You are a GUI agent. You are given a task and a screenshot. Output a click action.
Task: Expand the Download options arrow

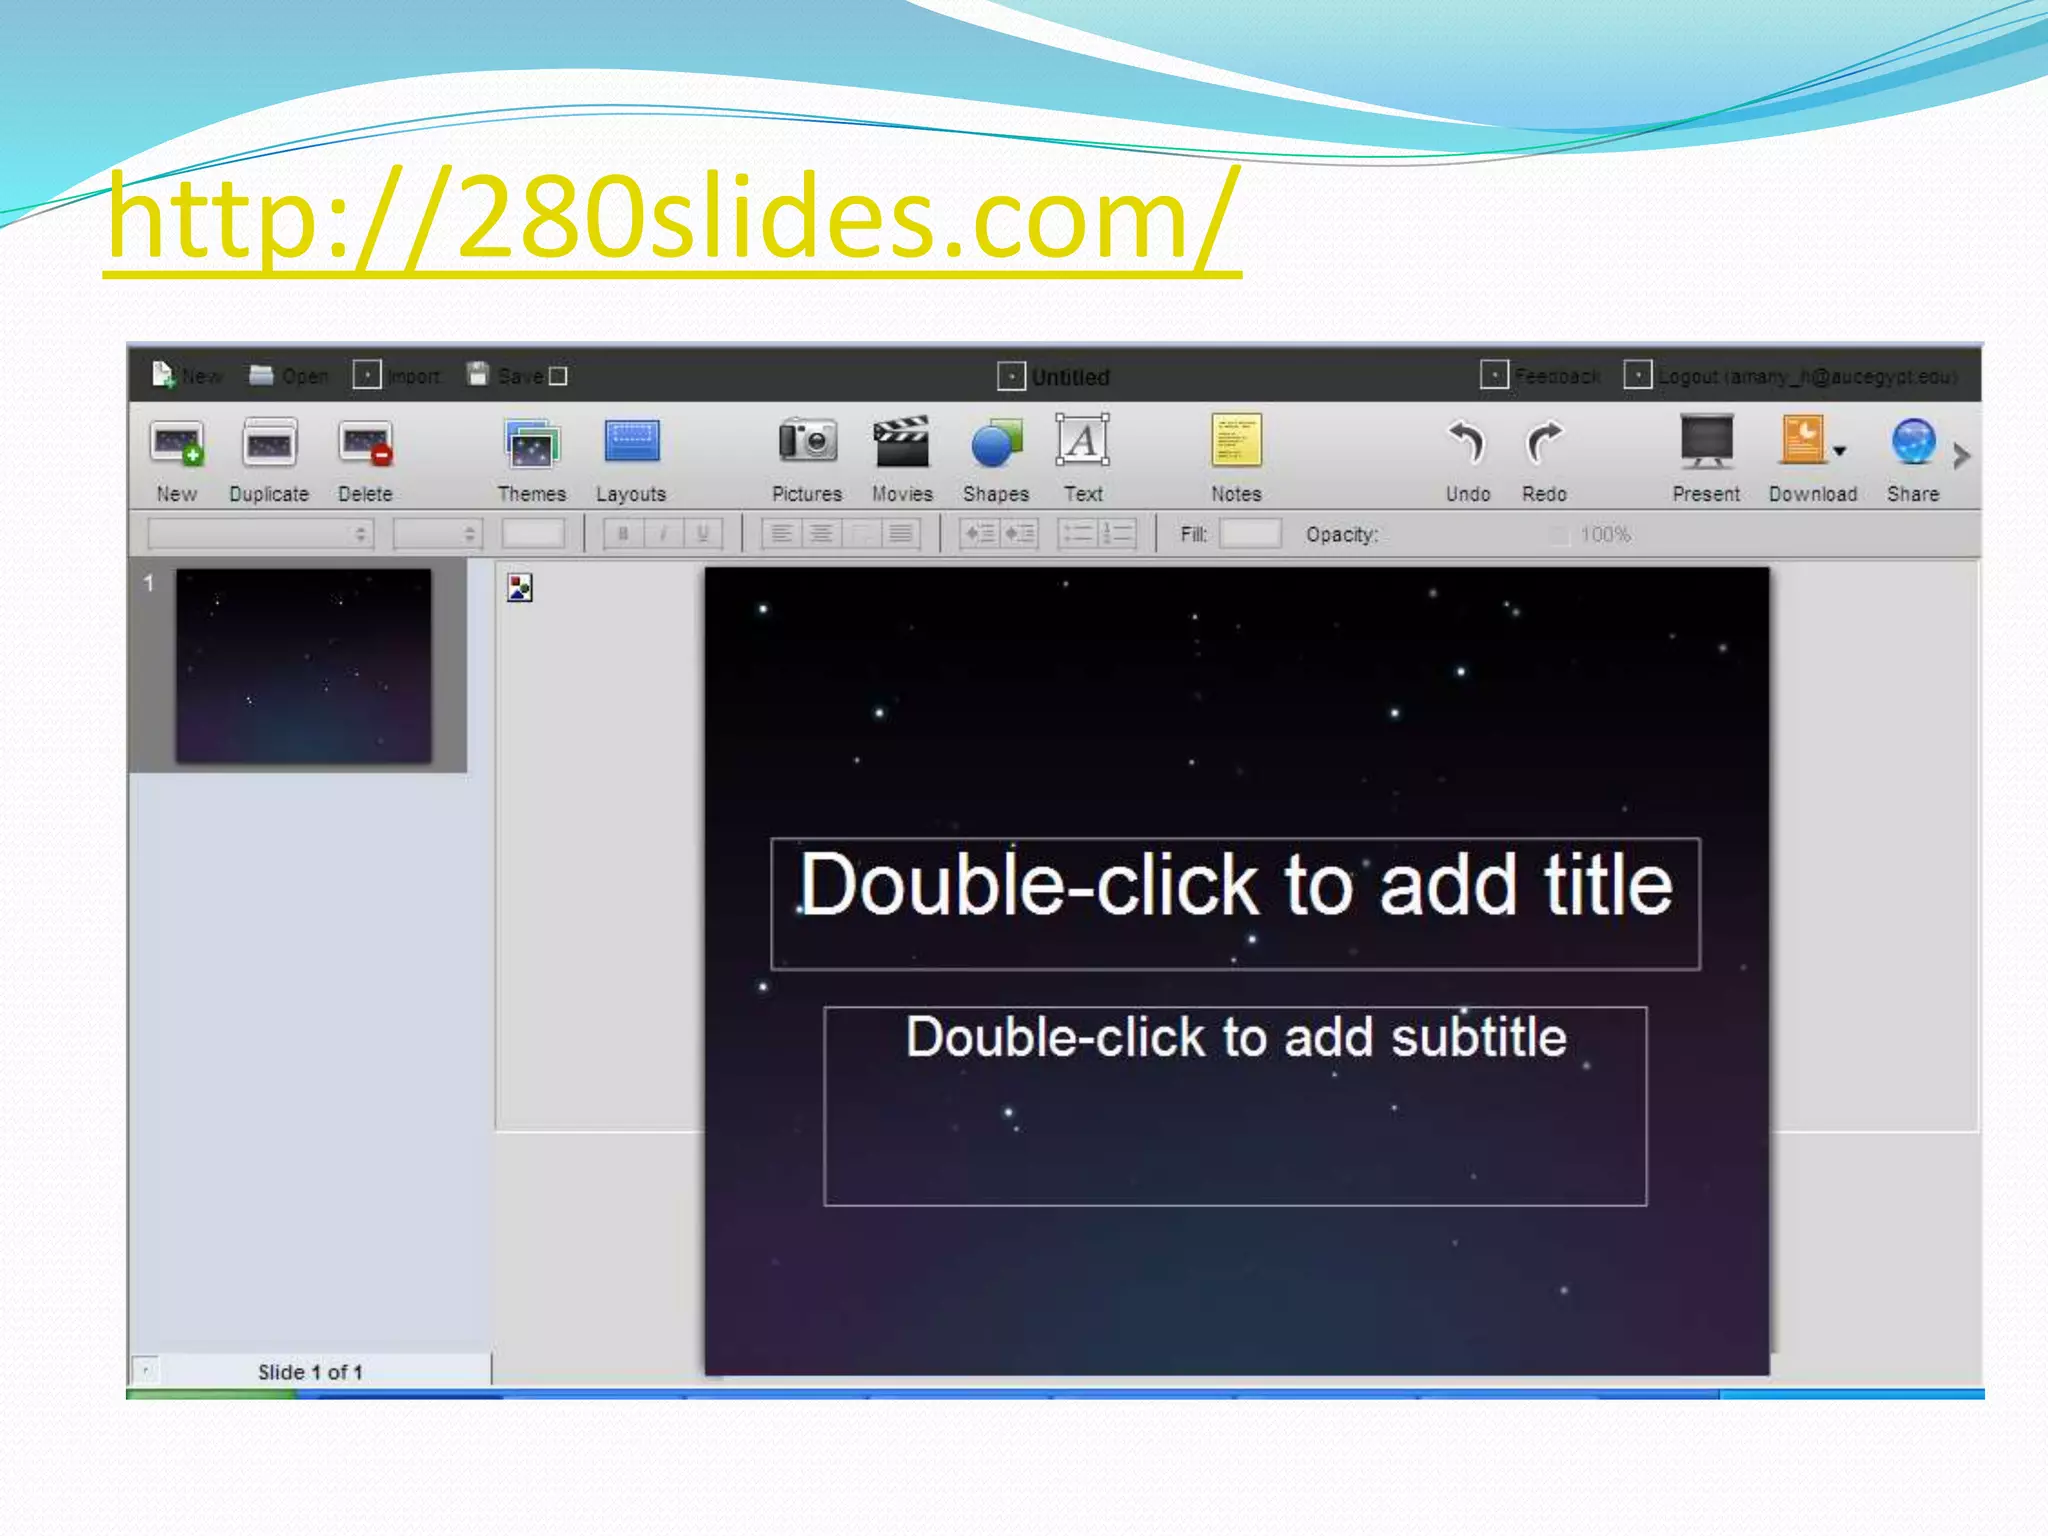[1839, 451]
